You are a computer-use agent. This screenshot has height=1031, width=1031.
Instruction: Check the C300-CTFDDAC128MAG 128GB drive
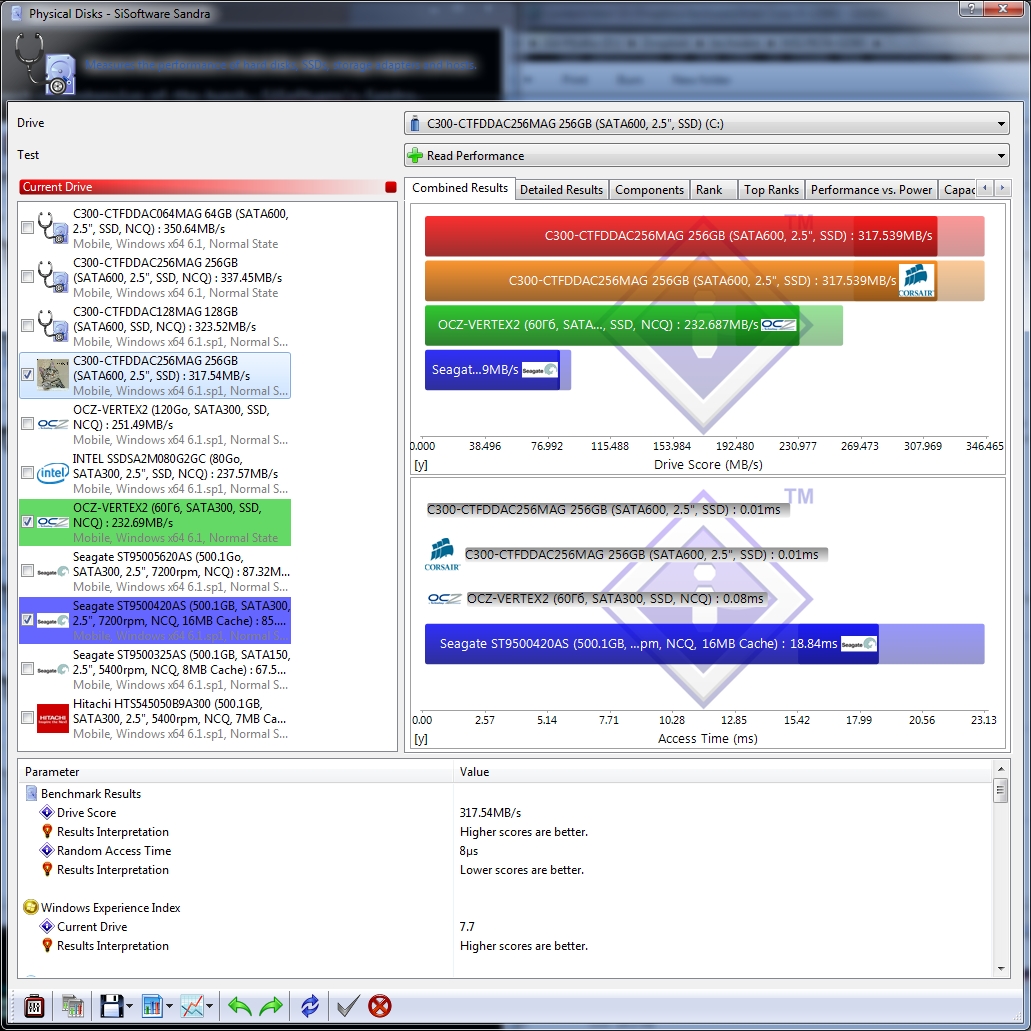pos(27,325)
